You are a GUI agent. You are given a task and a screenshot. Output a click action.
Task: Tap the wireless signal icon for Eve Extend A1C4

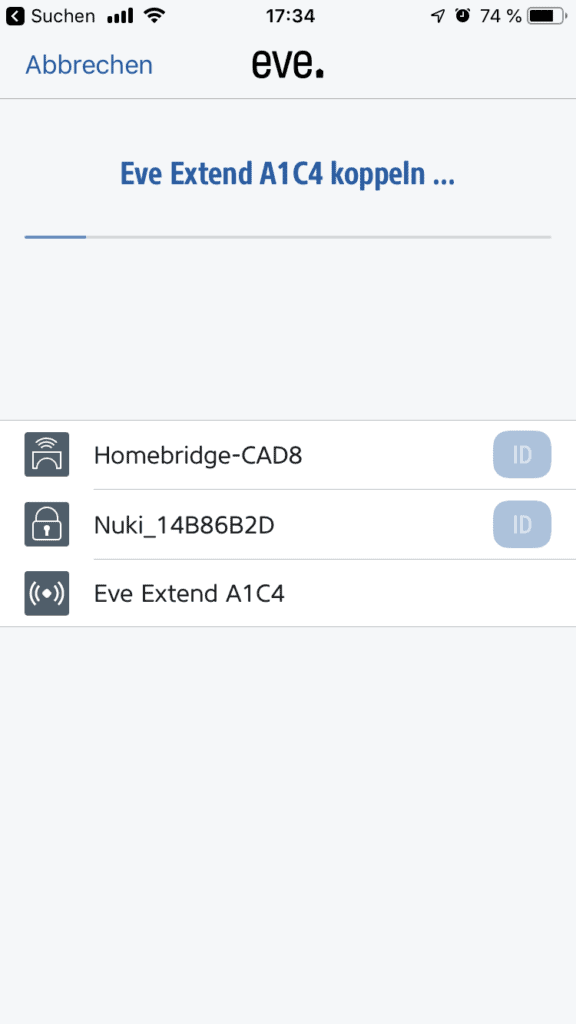coord(47,593)
